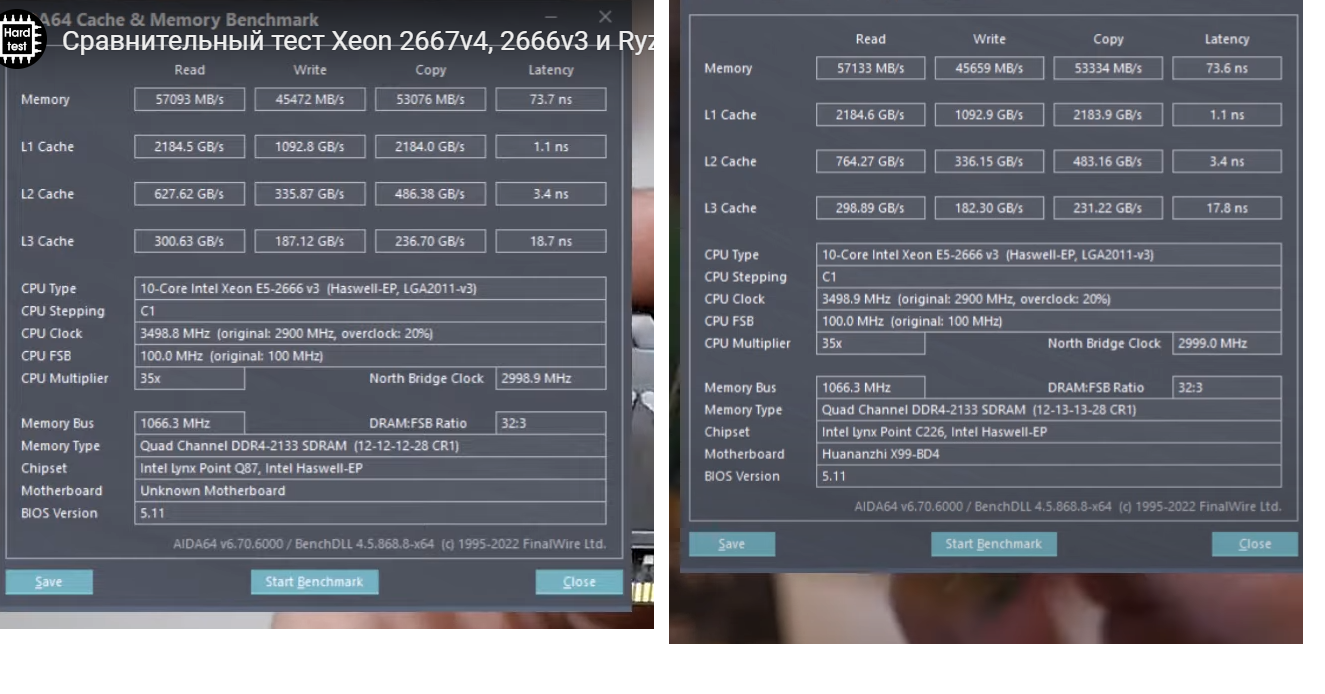Viewport: 1325px width, 694px height.
Task: Click DRAM:FSB ratio 32:3 in left window
Action: click(551, 423)
